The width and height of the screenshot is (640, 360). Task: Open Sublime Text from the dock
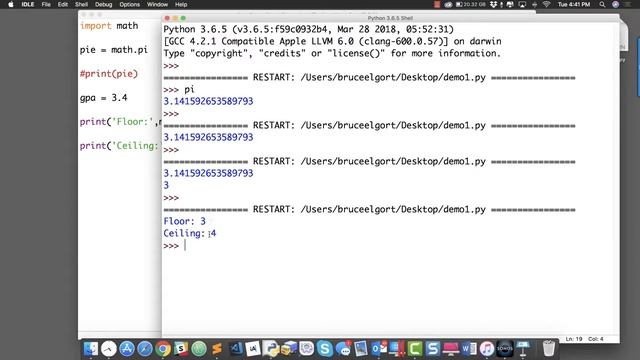click(217, 349)
